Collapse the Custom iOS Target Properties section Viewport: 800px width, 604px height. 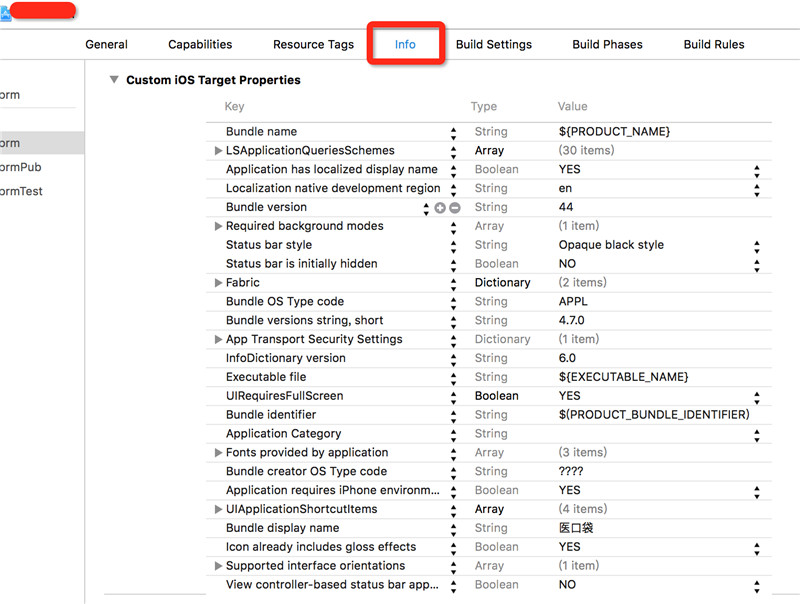click(x=114, y=80)
